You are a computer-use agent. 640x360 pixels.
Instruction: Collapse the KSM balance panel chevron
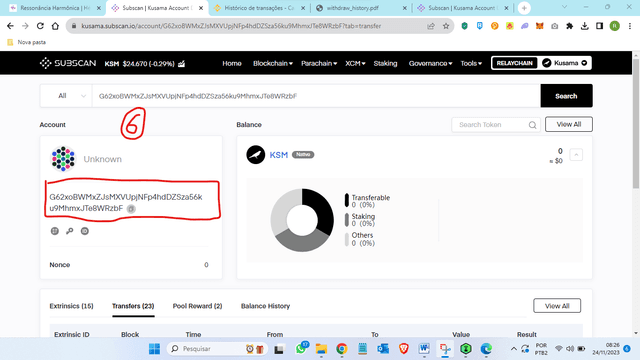click(576, 155)
